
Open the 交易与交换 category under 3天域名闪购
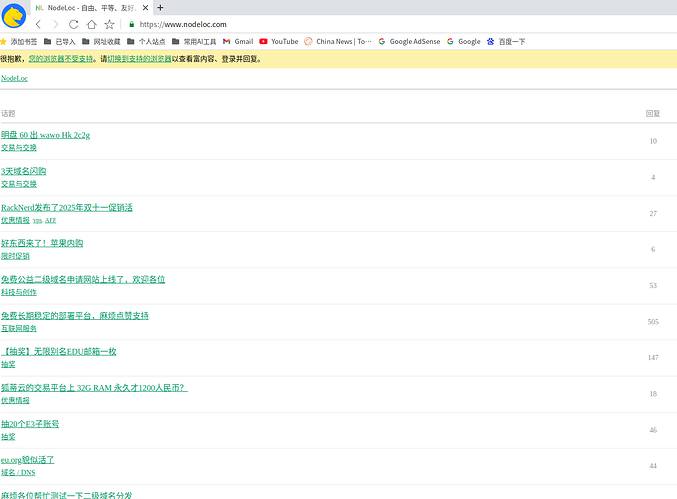[x=19, y=184]
